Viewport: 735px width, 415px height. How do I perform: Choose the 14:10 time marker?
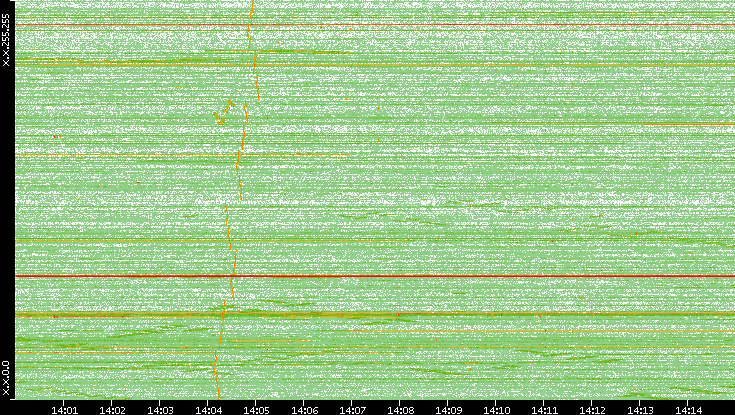[x=496, y=410]
